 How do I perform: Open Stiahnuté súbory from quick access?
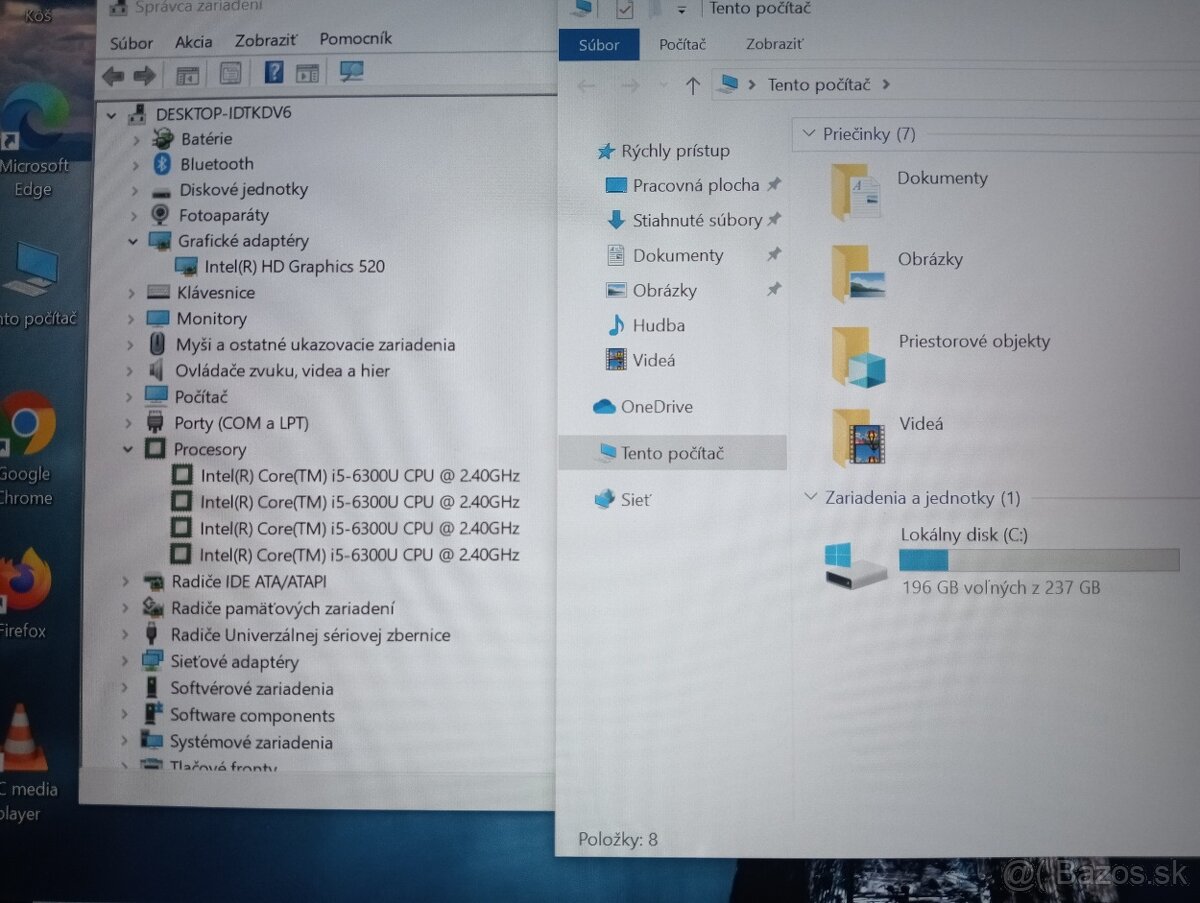pyautogui.click(x=689, y=220)
